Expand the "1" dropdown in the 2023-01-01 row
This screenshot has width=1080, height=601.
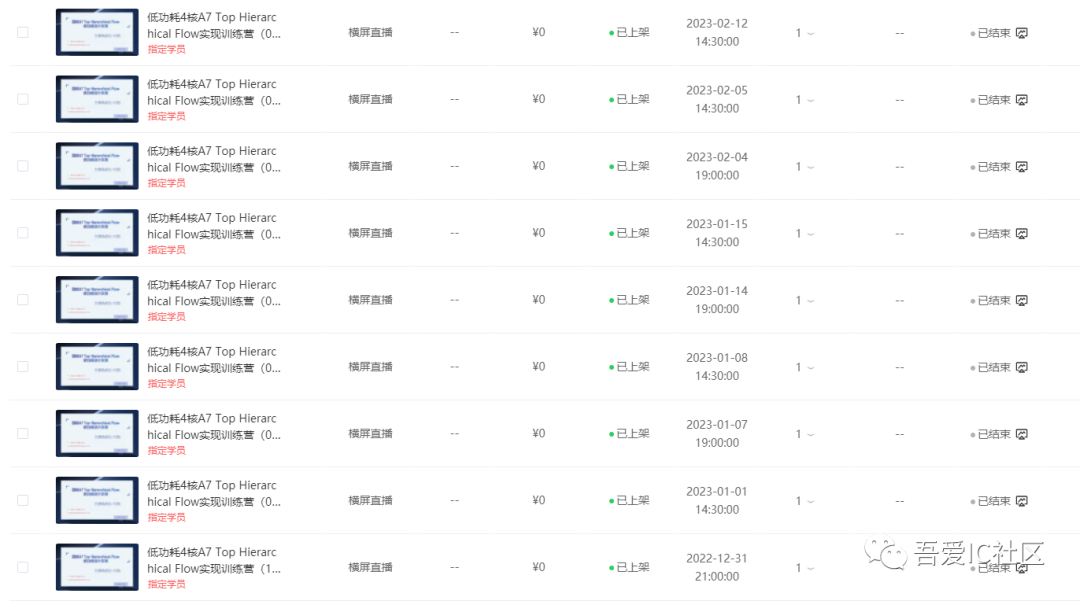pos(804,501)
